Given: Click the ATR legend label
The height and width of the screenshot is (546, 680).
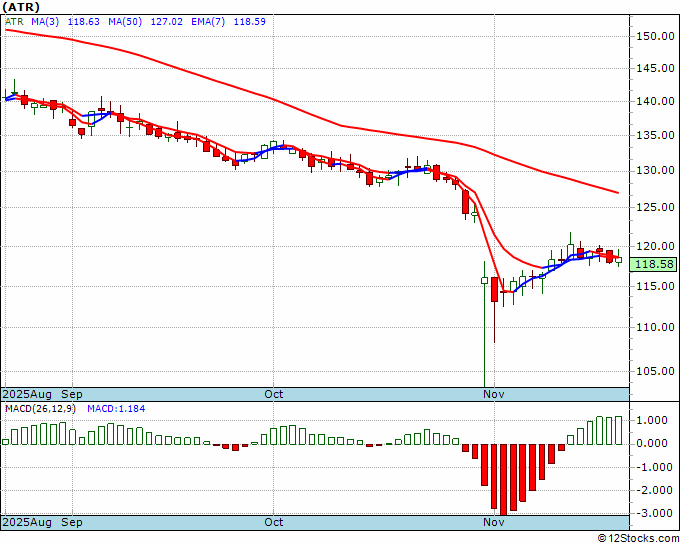Looking at the screenshot, I should 13,22.
